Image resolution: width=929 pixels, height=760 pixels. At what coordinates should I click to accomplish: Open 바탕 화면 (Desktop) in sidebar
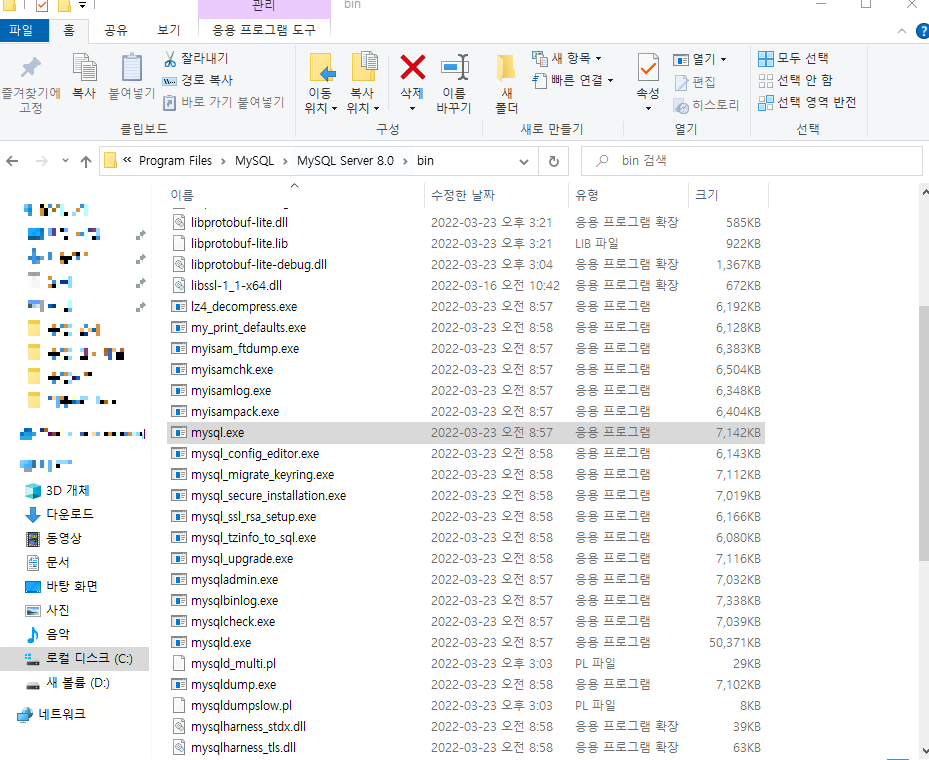pos(61,586)
